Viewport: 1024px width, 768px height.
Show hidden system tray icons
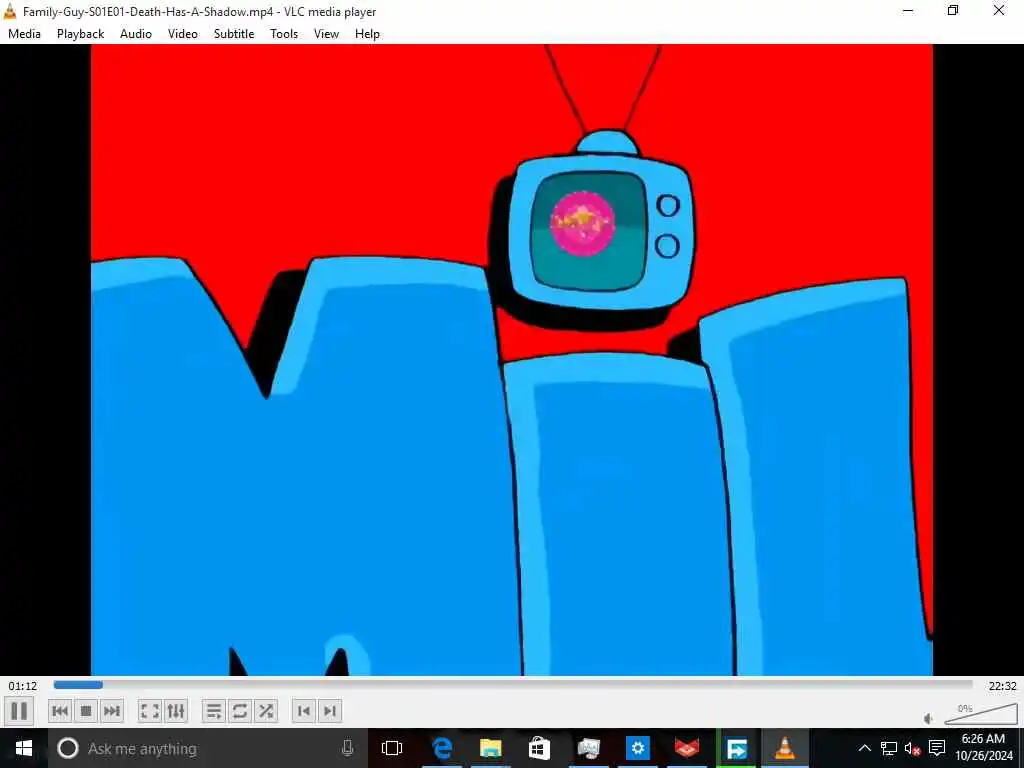click(864, 748)
